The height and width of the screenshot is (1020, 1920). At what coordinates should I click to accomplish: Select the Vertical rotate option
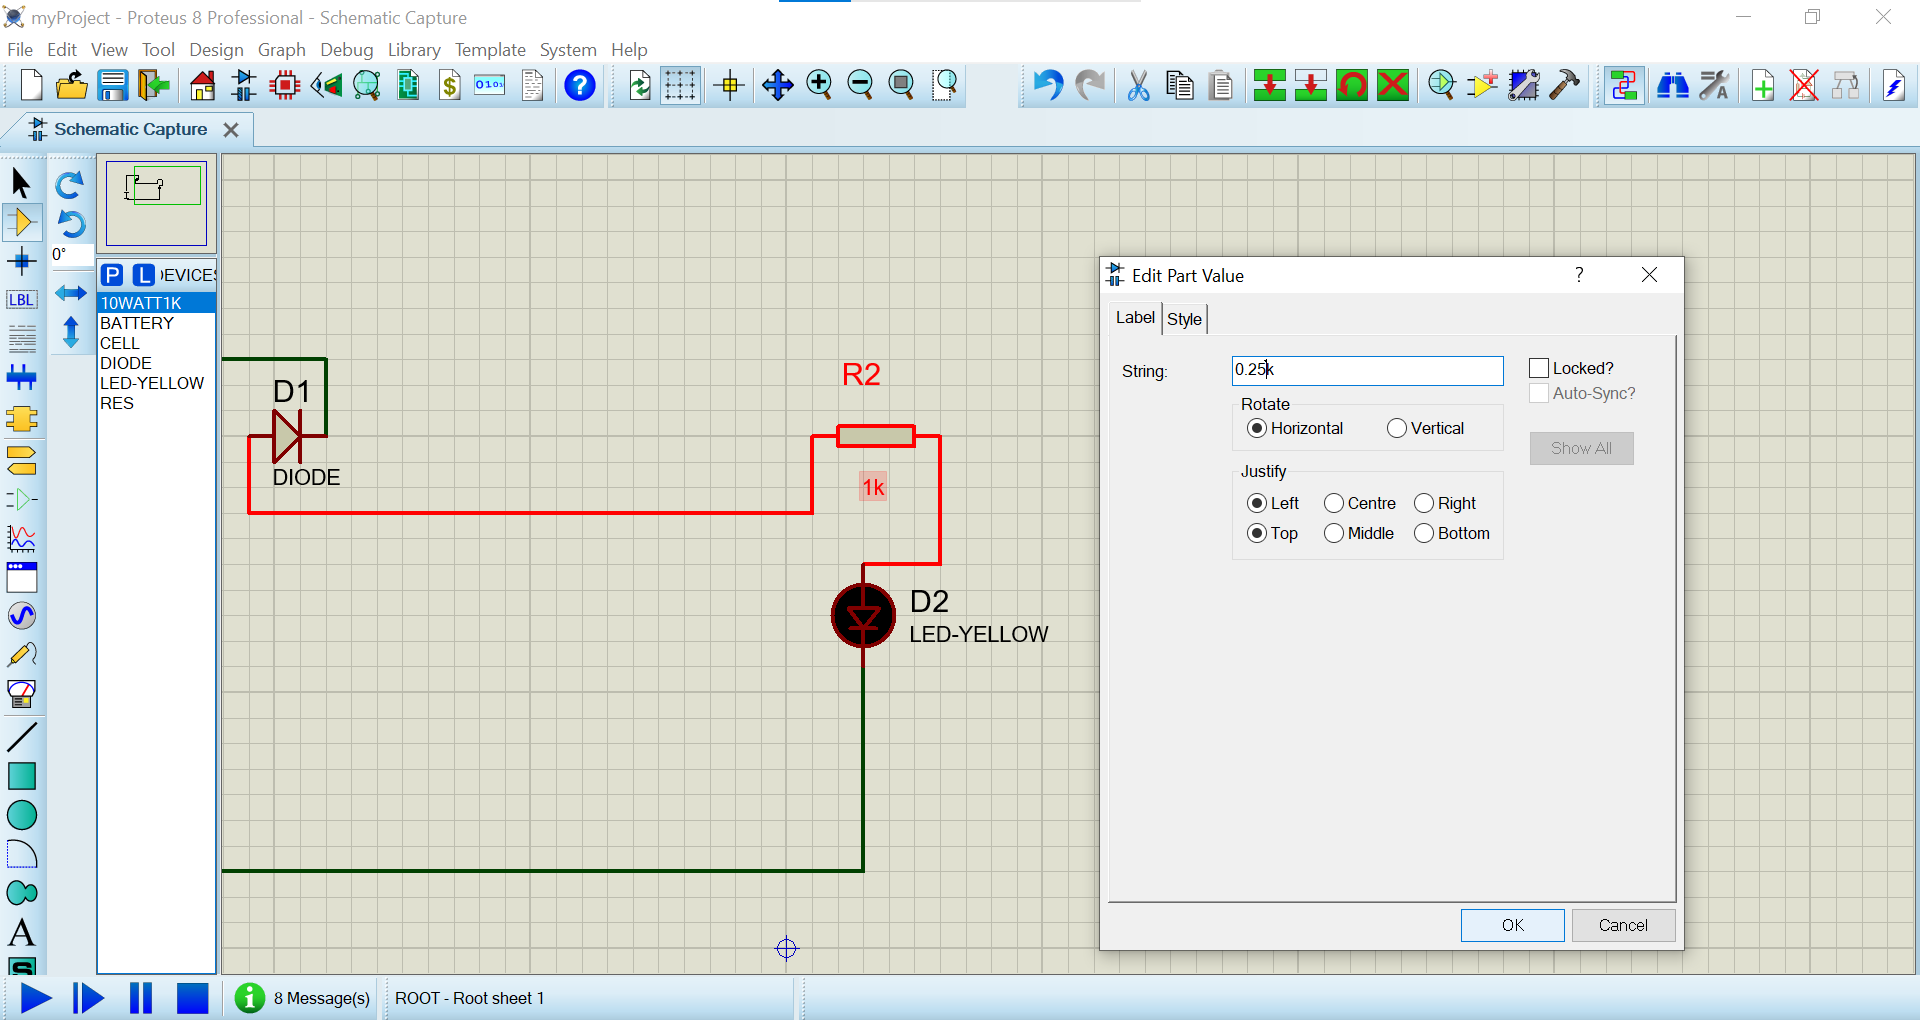[x=1397, y=428]
